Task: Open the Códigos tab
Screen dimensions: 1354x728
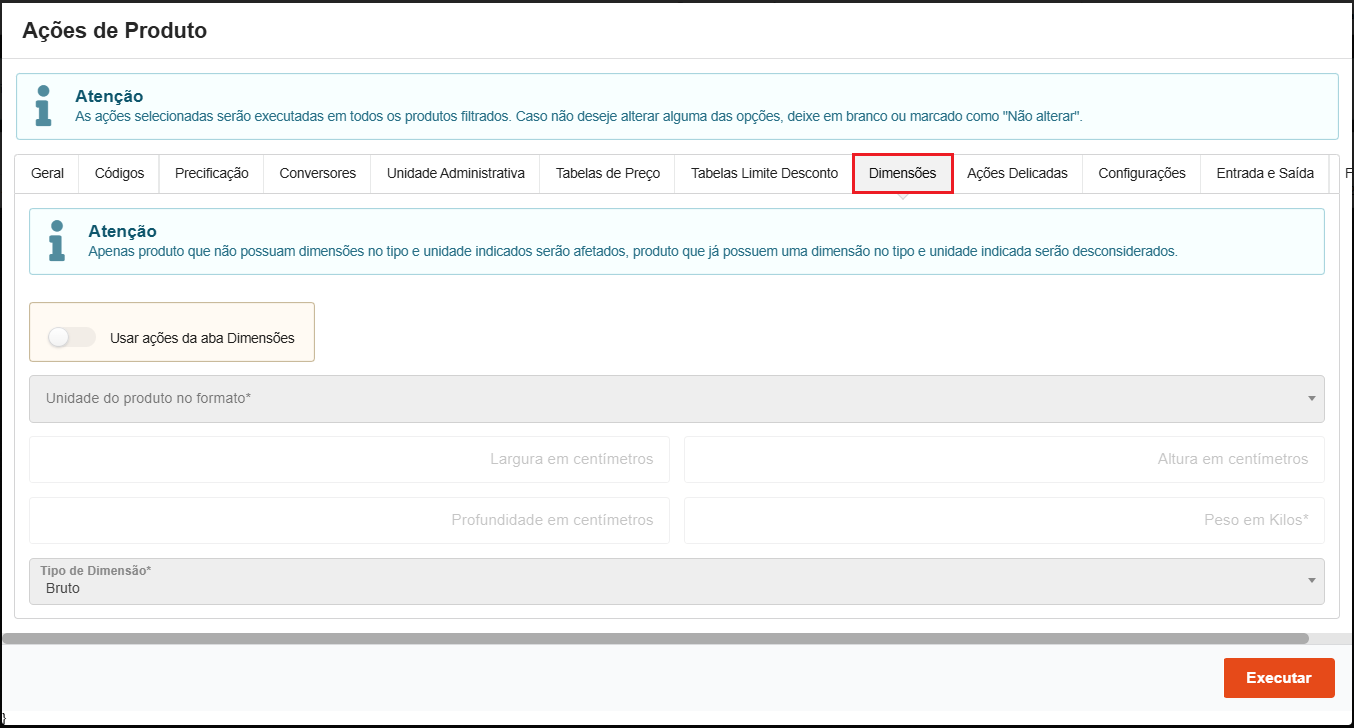Action: click(119, 174)
